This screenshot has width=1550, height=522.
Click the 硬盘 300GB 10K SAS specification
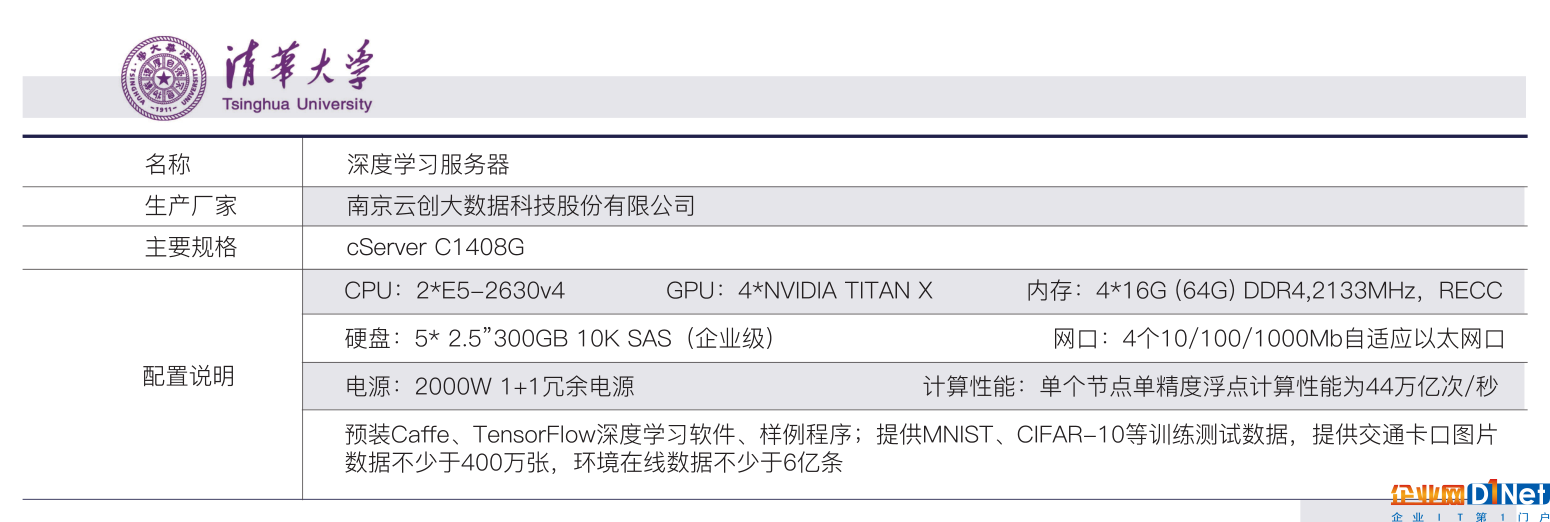(x=559, y=339)
